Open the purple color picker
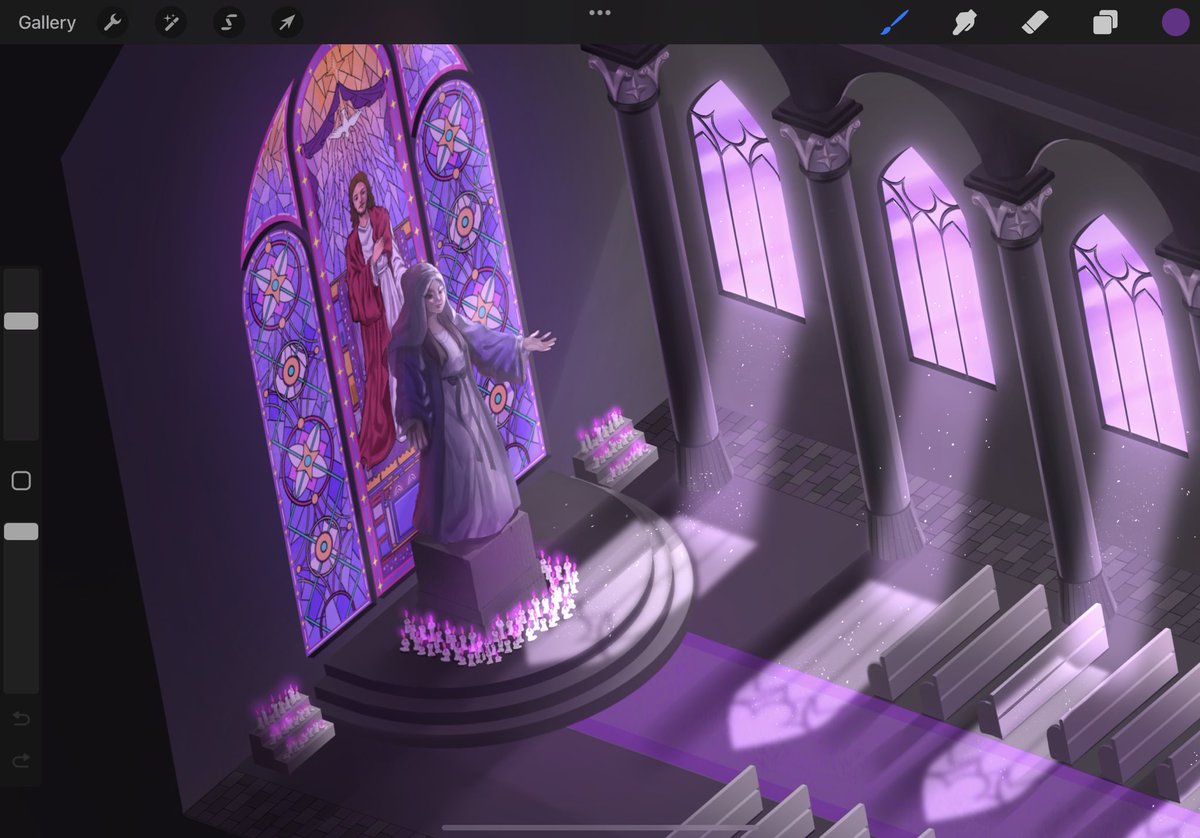1200x838 pixels. [x=1175, y=22]
